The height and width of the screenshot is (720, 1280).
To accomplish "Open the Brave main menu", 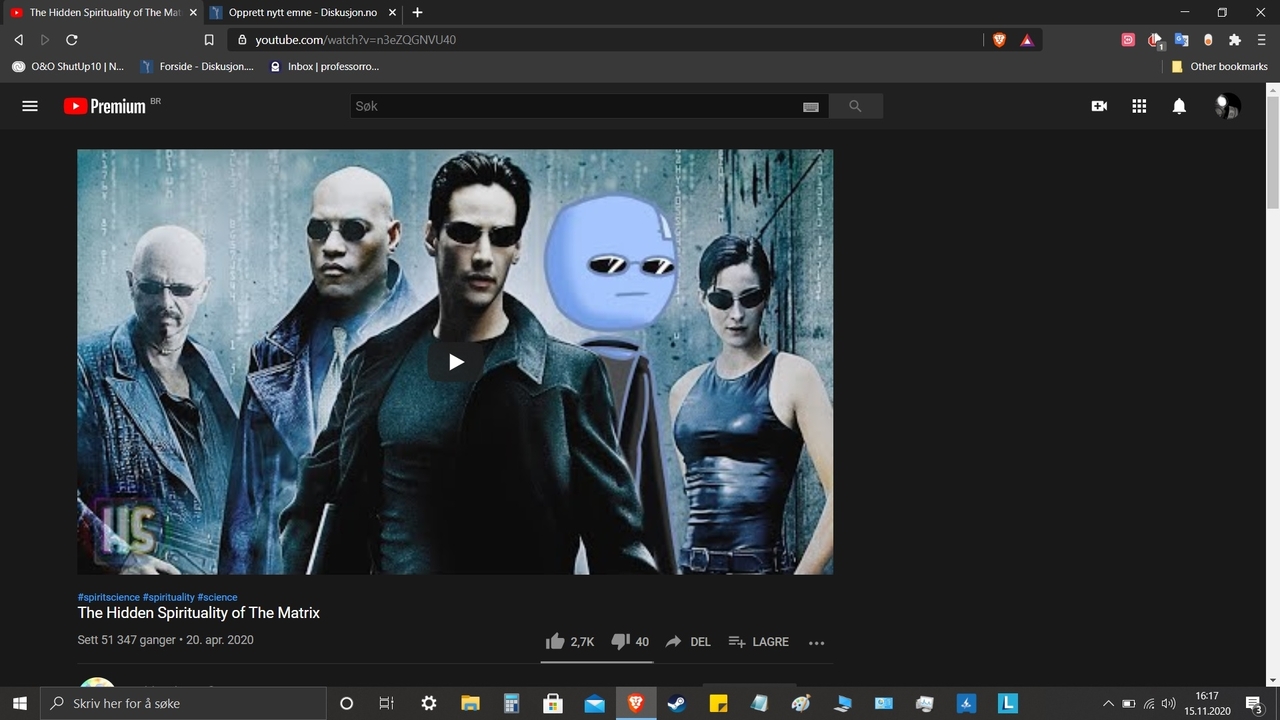I will pyautogui.click(x=1261, y=40).
